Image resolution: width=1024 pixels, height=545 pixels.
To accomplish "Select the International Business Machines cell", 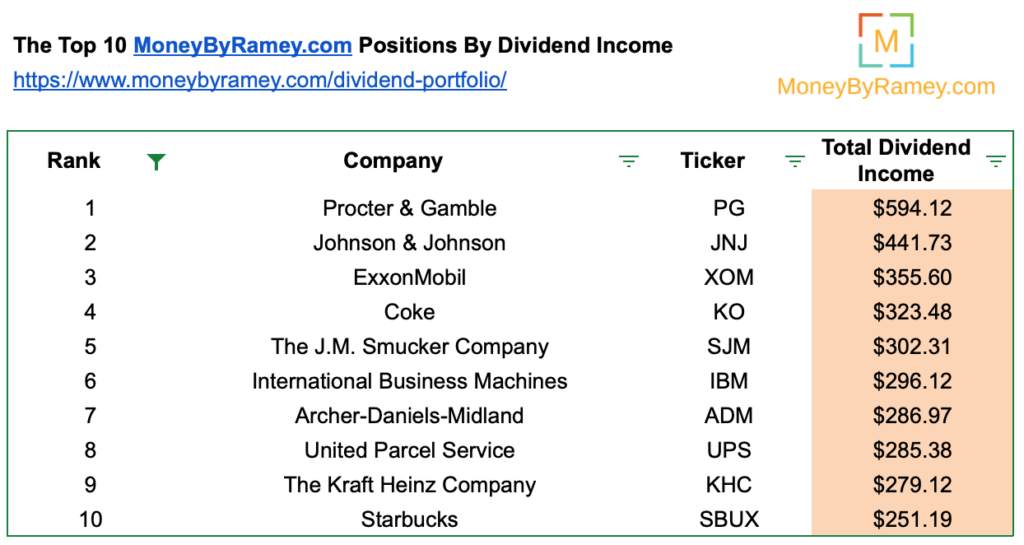I will [x=409, y=381].
